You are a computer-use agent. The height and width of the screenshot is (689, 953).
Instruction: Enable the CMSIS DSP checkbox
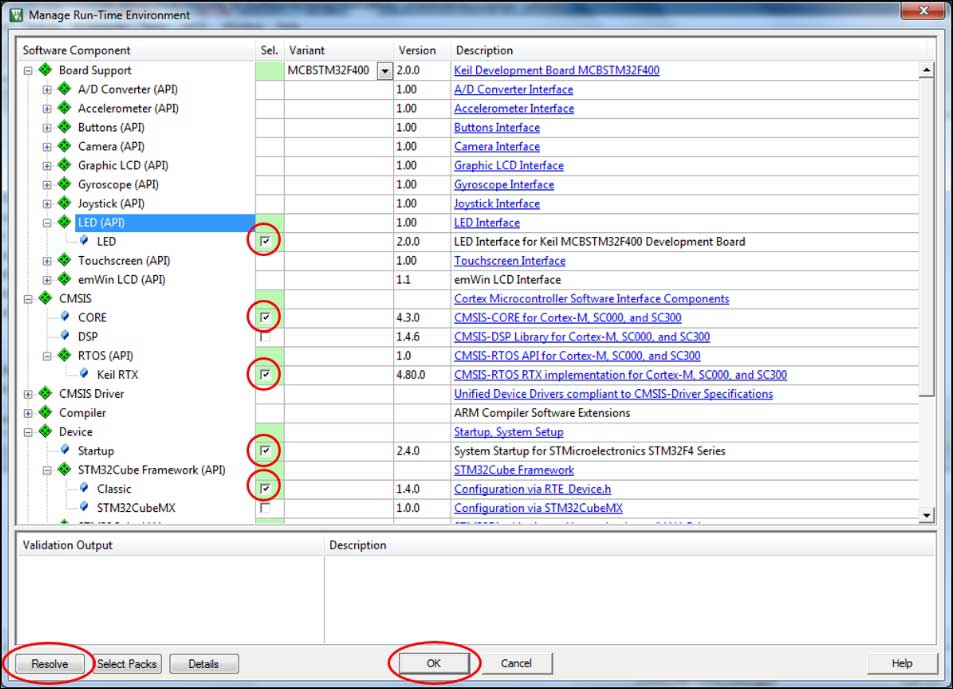[265, 336]
